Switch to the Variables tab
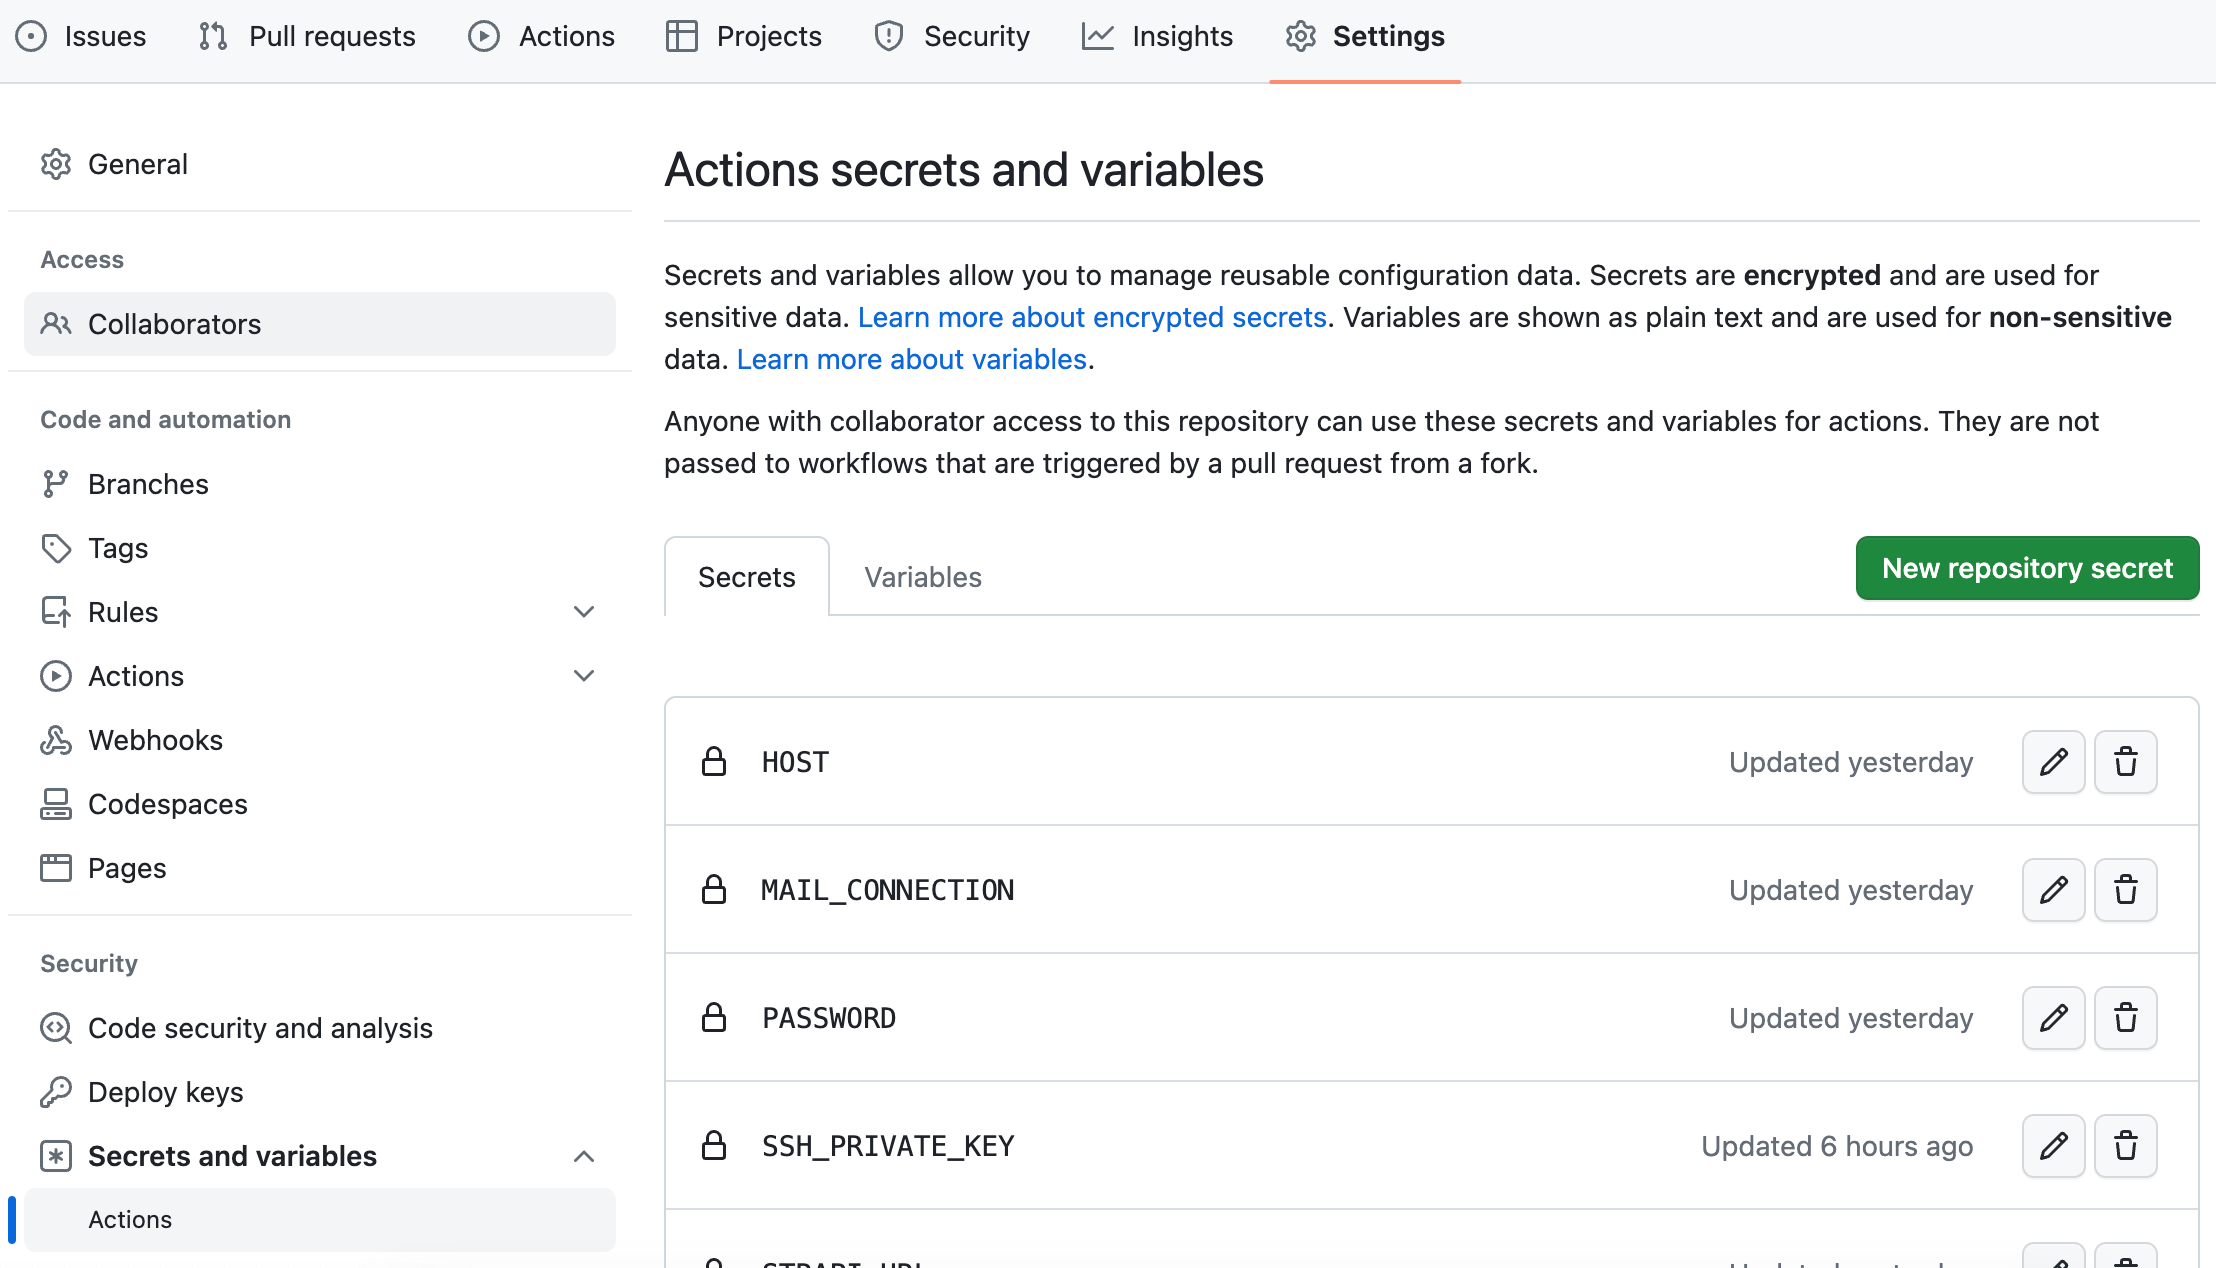This screenshot has height=1268, width=2216. (921, 576)
